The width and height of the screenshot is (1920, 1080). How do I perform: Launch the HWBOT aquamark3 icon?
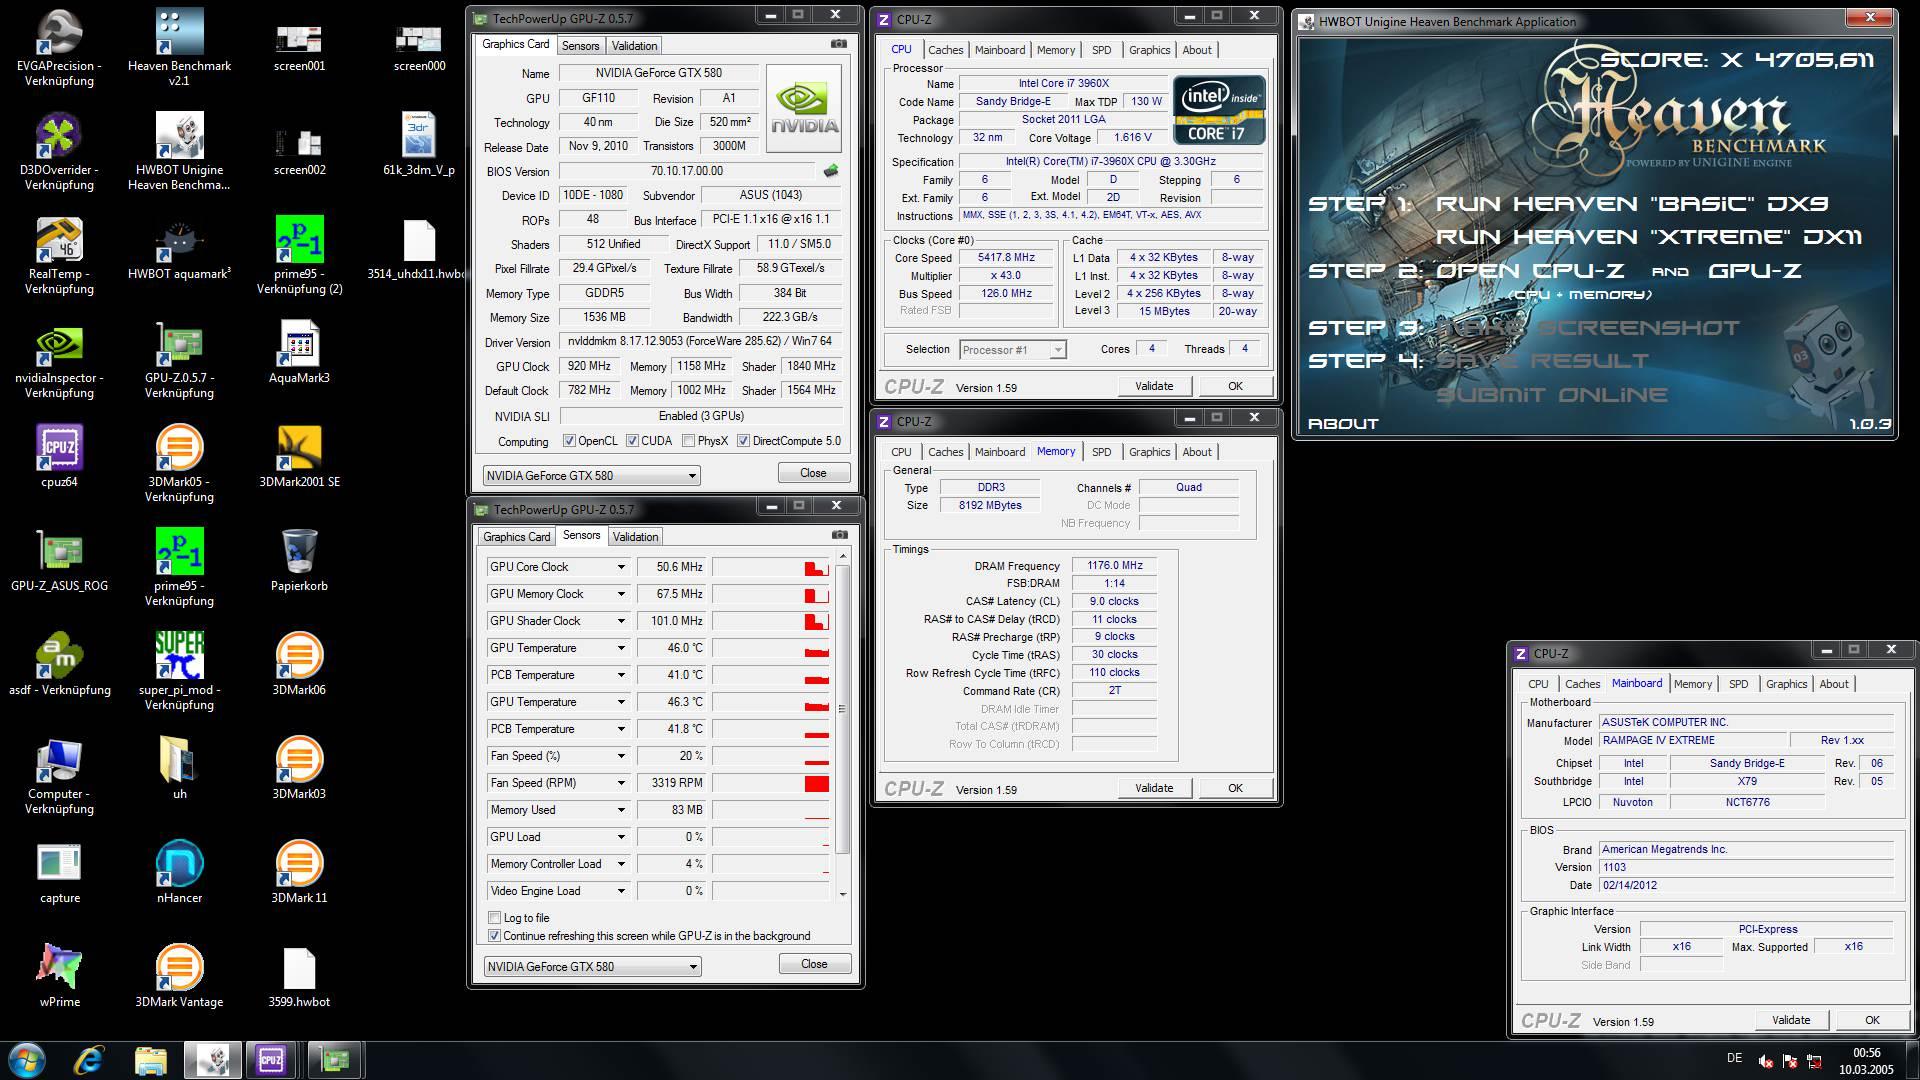179,248
